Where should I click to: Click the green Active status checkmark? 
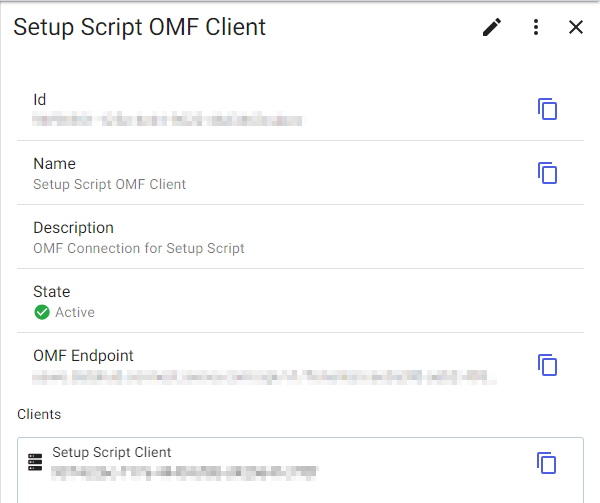click(x=42, y=312)
